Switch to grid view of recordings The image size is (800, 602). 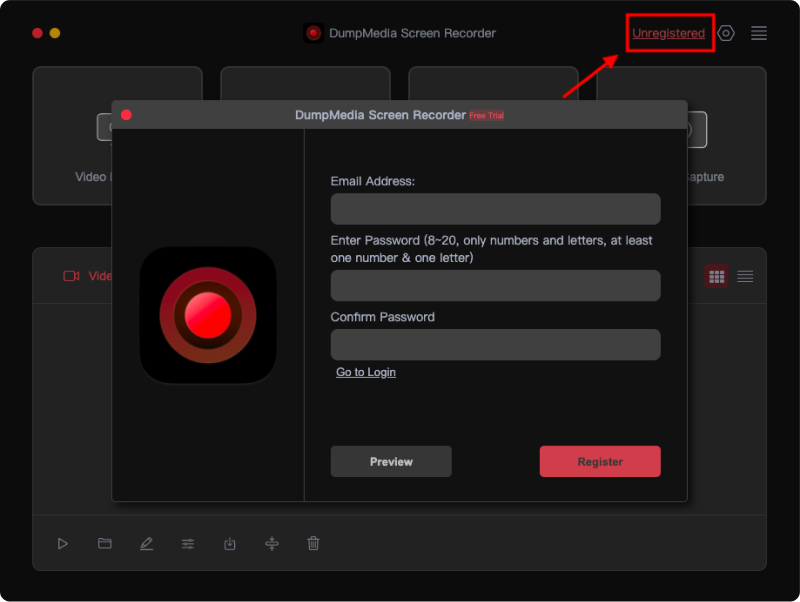716,277
